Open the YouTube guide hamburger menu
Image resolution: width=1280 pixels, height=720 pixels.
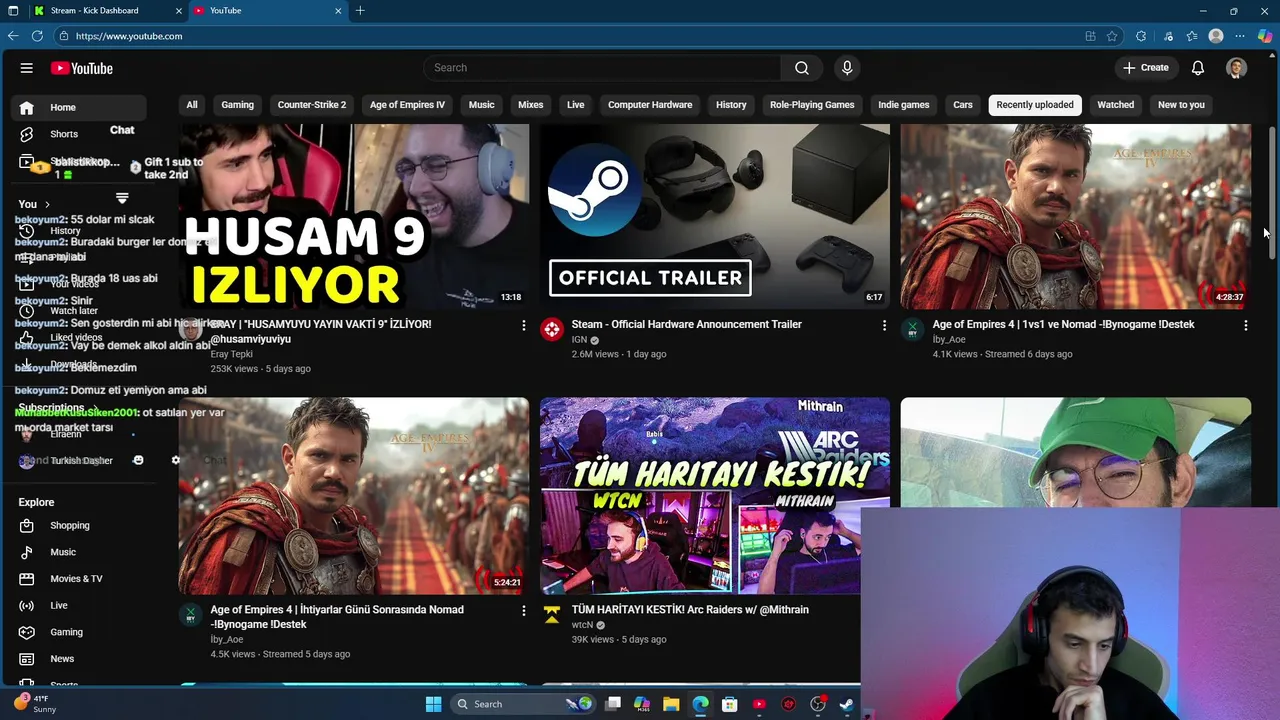coord(27,68)
